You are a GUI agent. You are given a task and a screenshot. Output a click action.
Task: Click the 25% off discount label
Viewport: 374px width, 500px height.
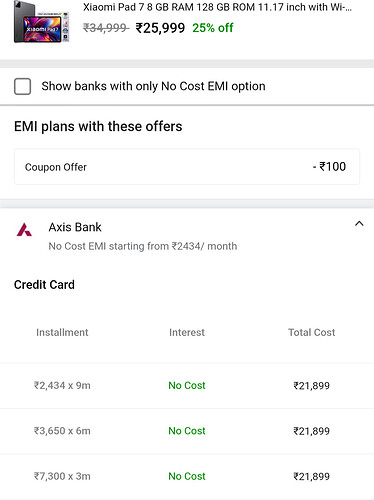pyautogui.click(x=213, y=28)
